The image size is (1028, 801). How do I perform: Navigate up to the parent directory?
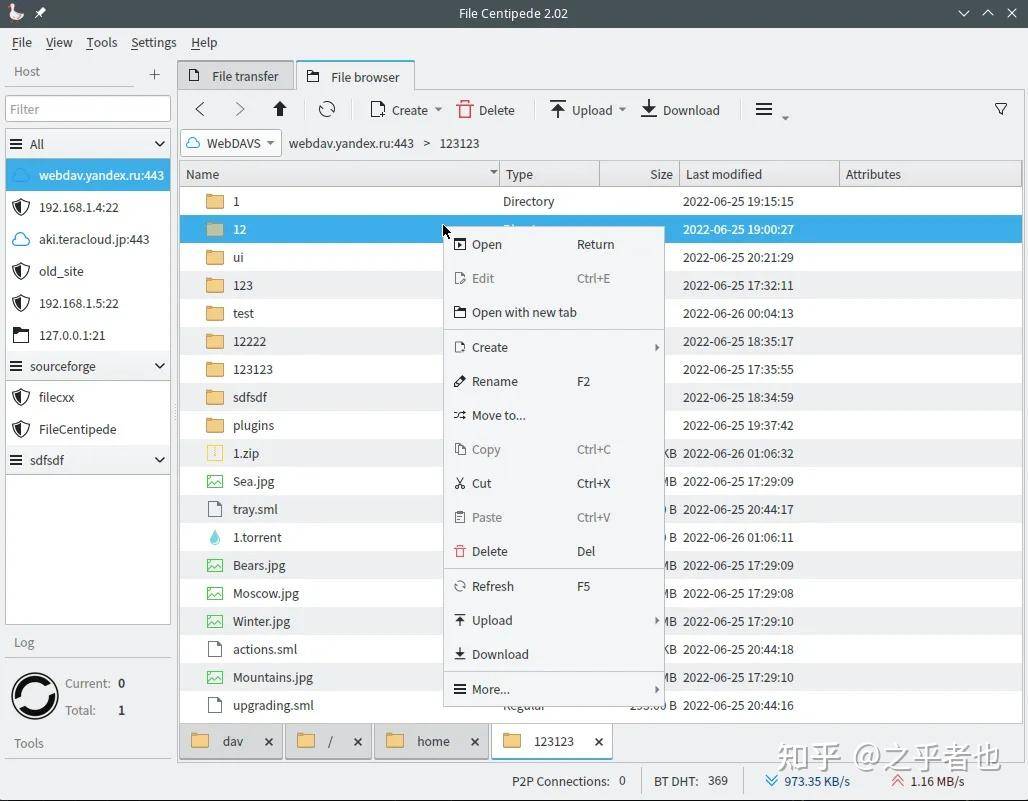coord(280,109)
